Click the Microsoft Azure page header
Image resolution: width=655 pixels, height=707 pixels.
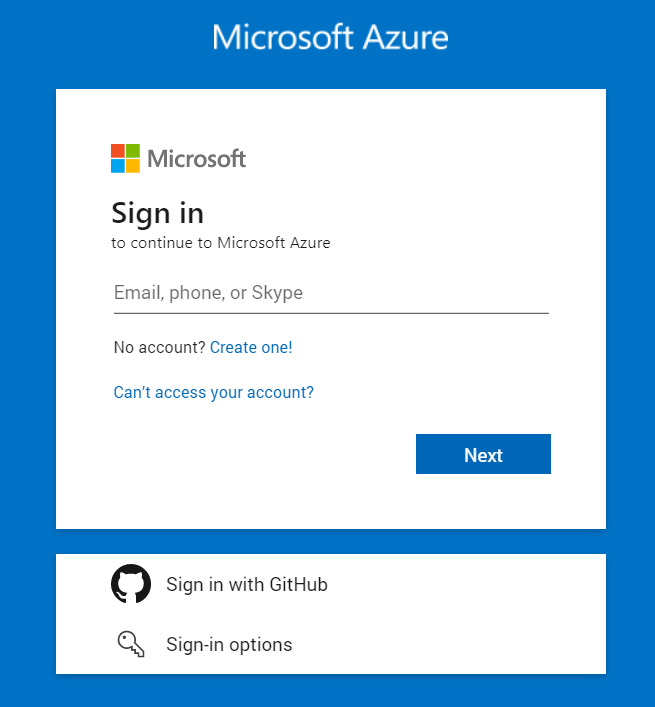330,37
